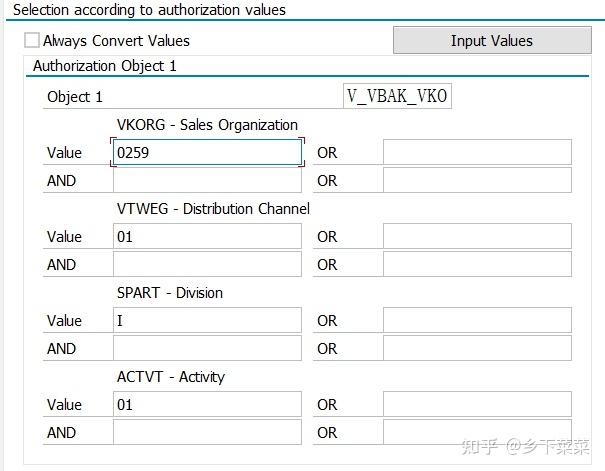The image size is (605, 471).
Task: Click the Division AND-row OR field
Action: [477, 349]
